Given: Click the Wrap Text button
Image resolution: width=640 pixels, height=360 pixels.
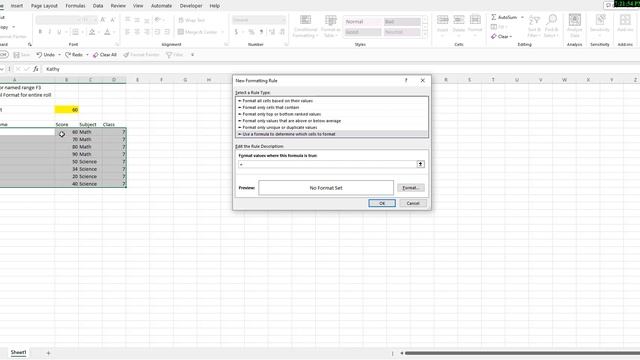Looking at the screenshot, I should (191, 20).
